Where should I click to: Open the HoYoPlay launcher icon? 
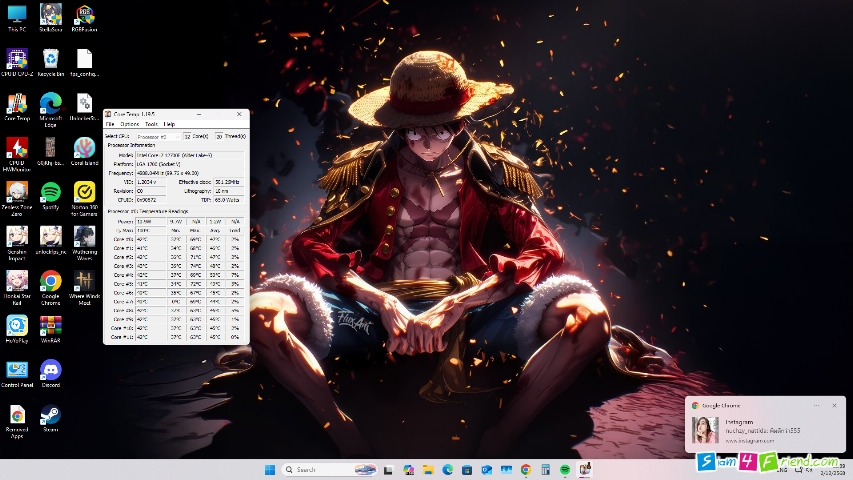[x=17, y=329]
